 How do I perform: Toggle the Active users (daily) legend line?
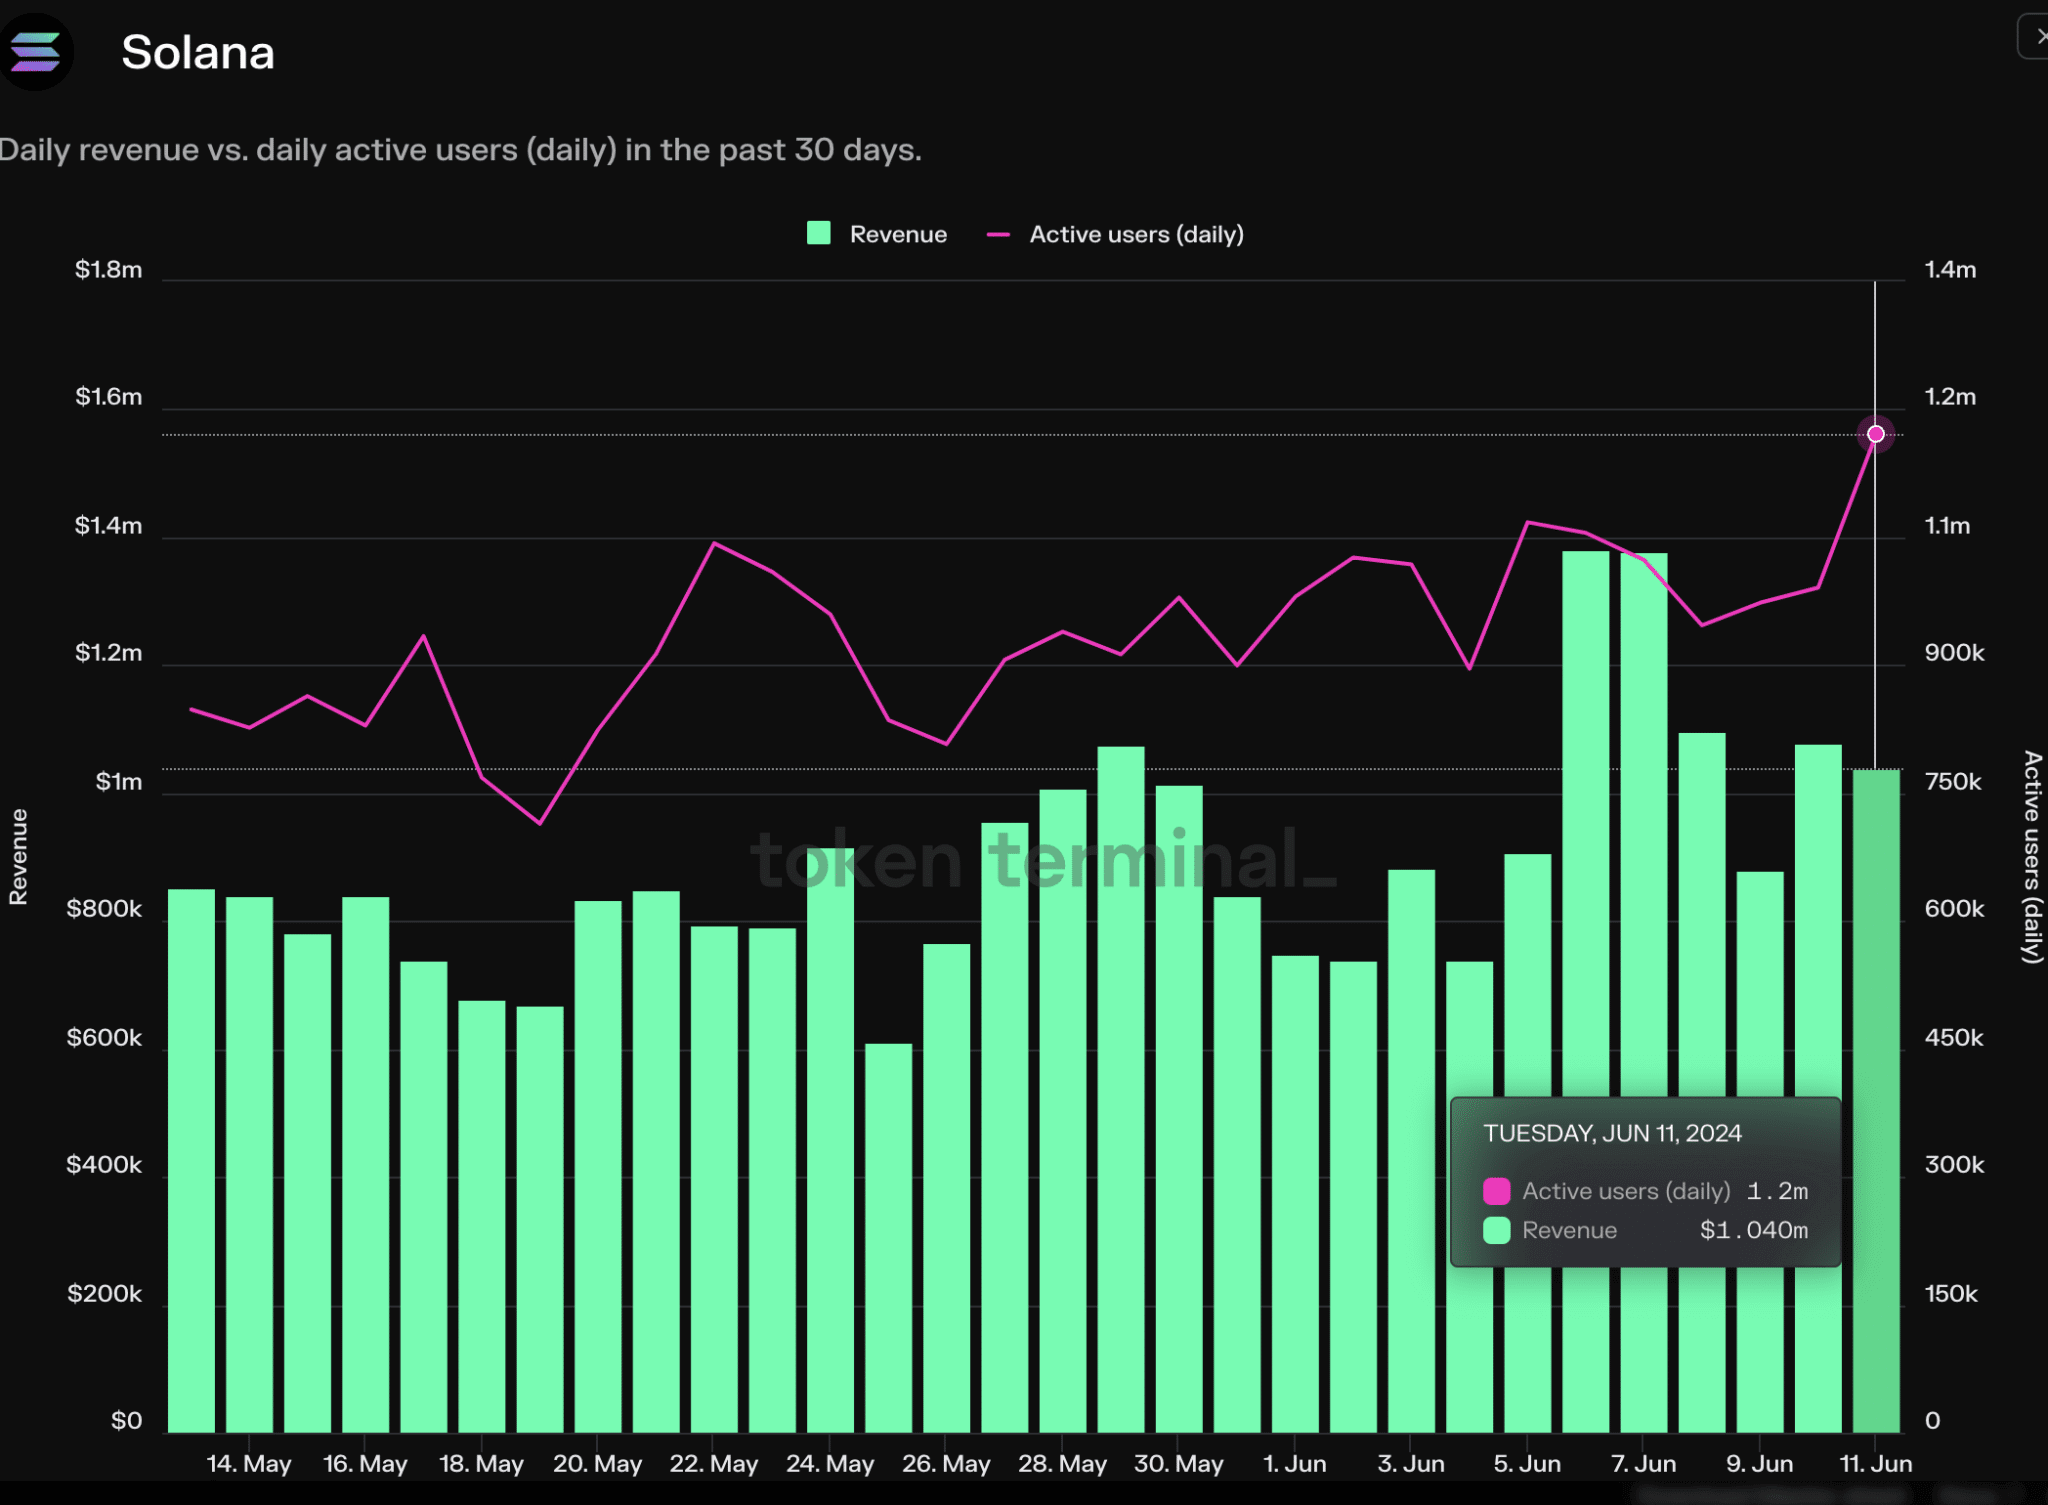[1136, 234]
